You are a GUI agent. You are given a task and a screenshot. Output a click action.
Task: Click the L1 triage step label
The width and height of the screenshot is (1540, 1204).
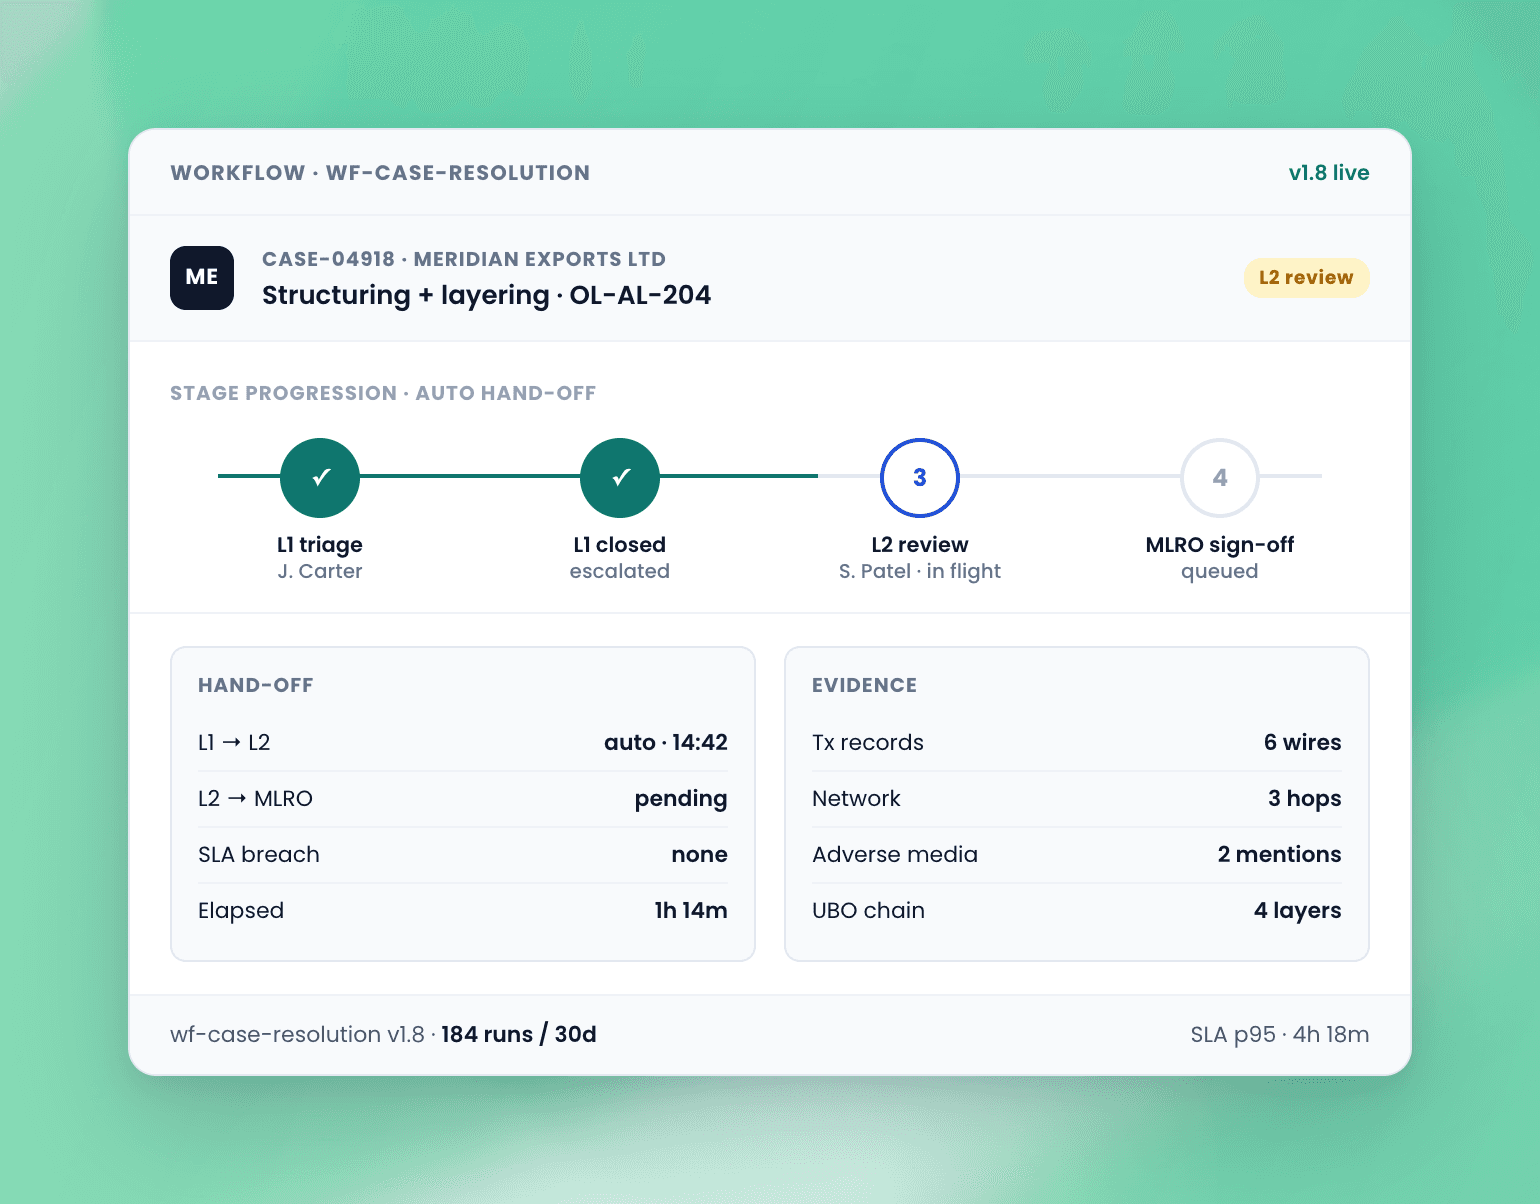[320, 545]
